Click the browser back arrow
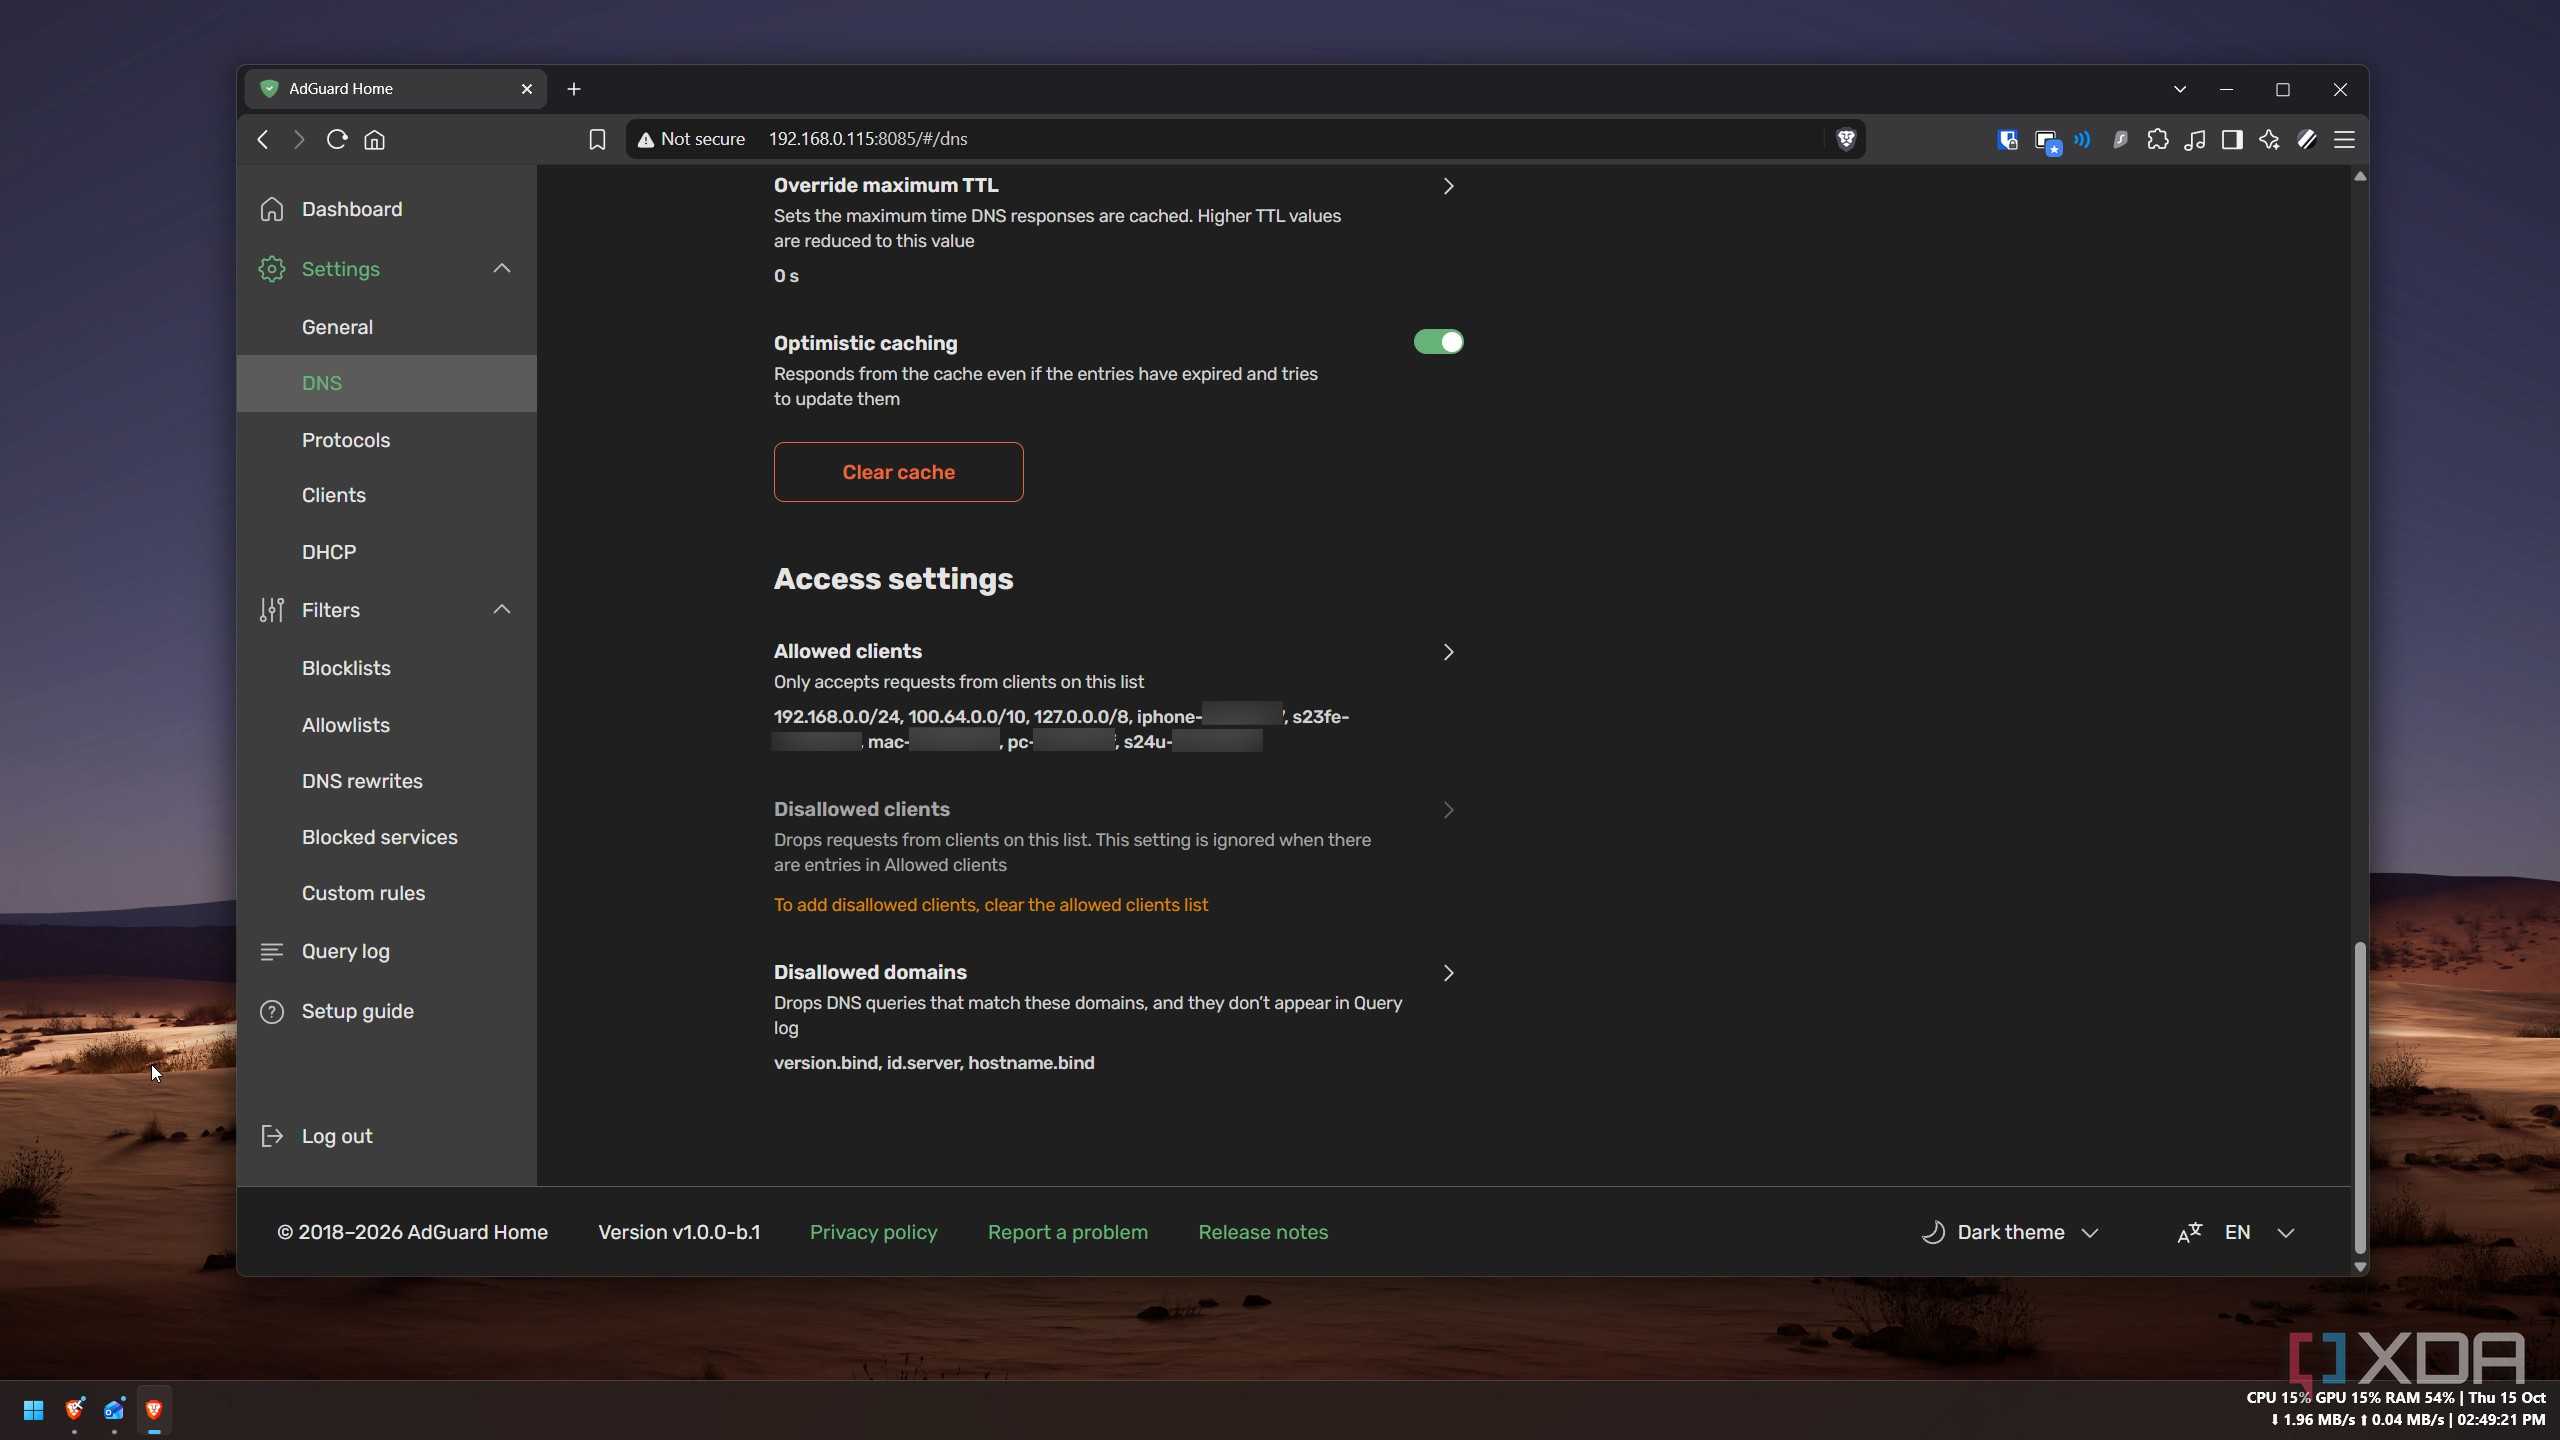The image size is (2560, 1440). pyautogui.click(x=263, y=139)
